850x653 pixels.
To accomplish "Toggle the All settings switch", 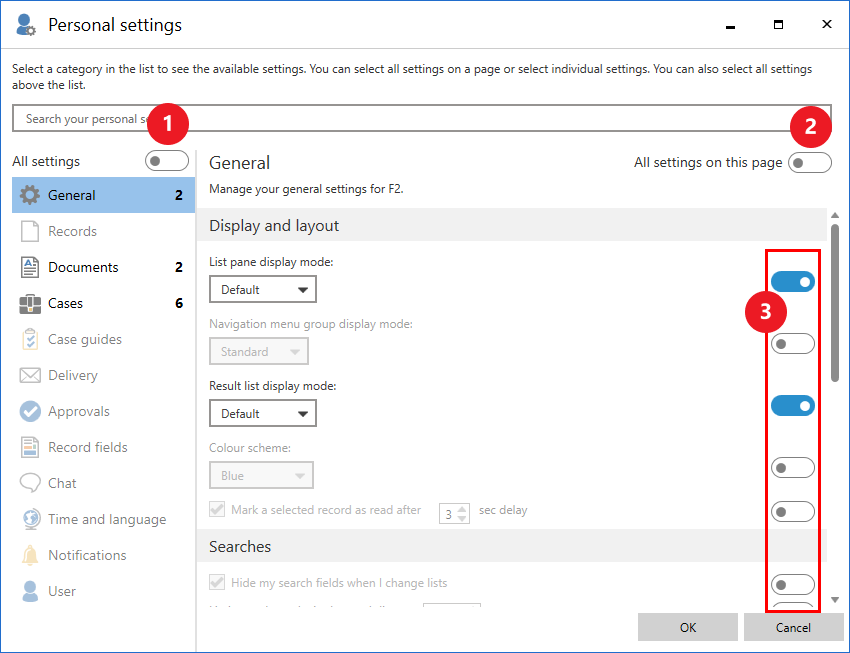I will pos(166,161).
